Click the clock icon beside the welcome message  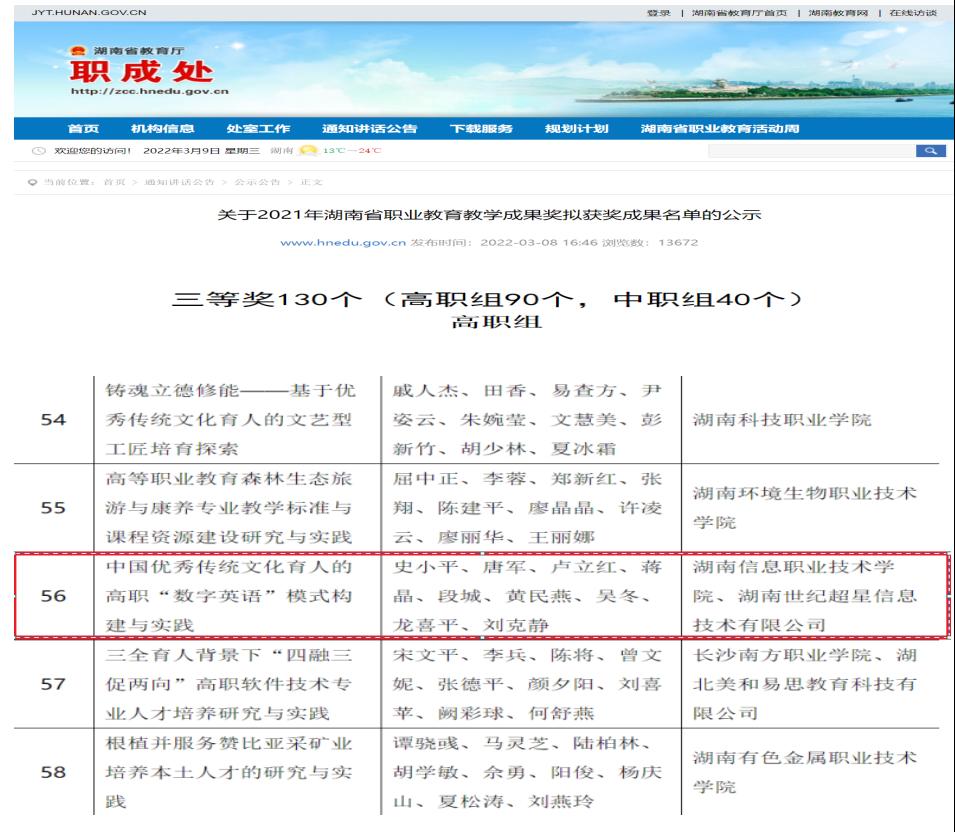pyautogui.click(x=38, y=151)
